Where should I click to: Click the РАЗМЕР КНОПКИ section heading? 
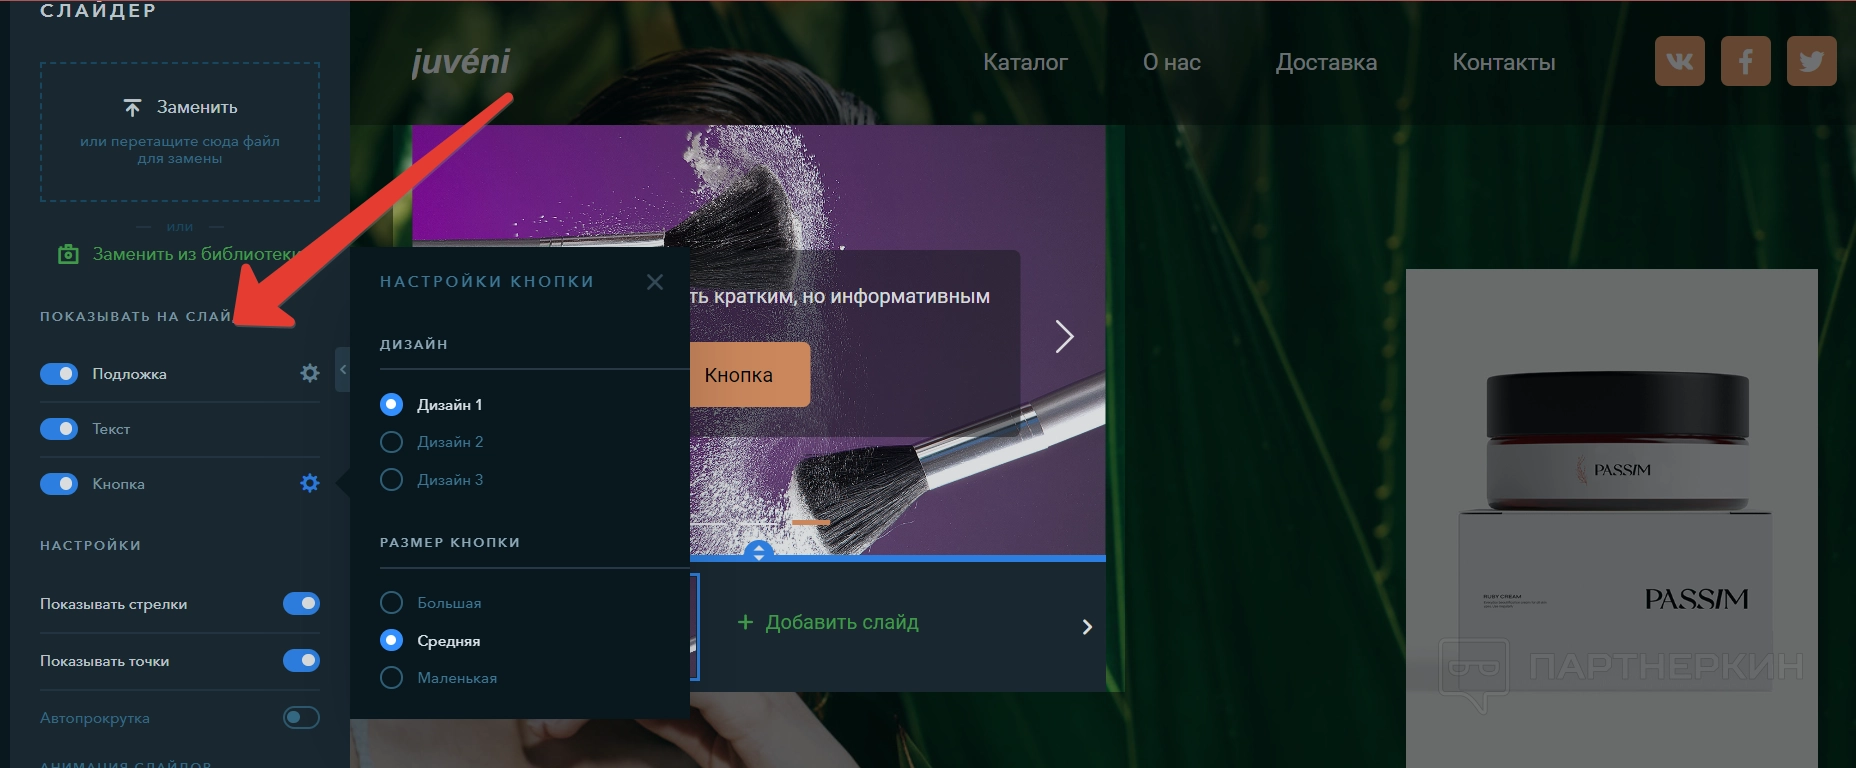coord(450,542)
